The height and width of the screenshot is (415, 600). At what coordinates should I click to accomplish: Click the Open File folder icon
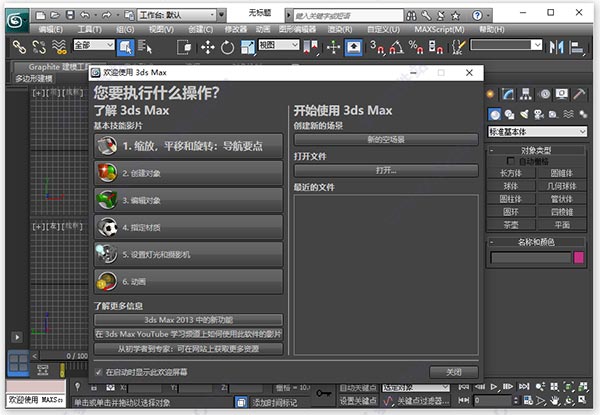pyautogui.click(x=55, y=15)
